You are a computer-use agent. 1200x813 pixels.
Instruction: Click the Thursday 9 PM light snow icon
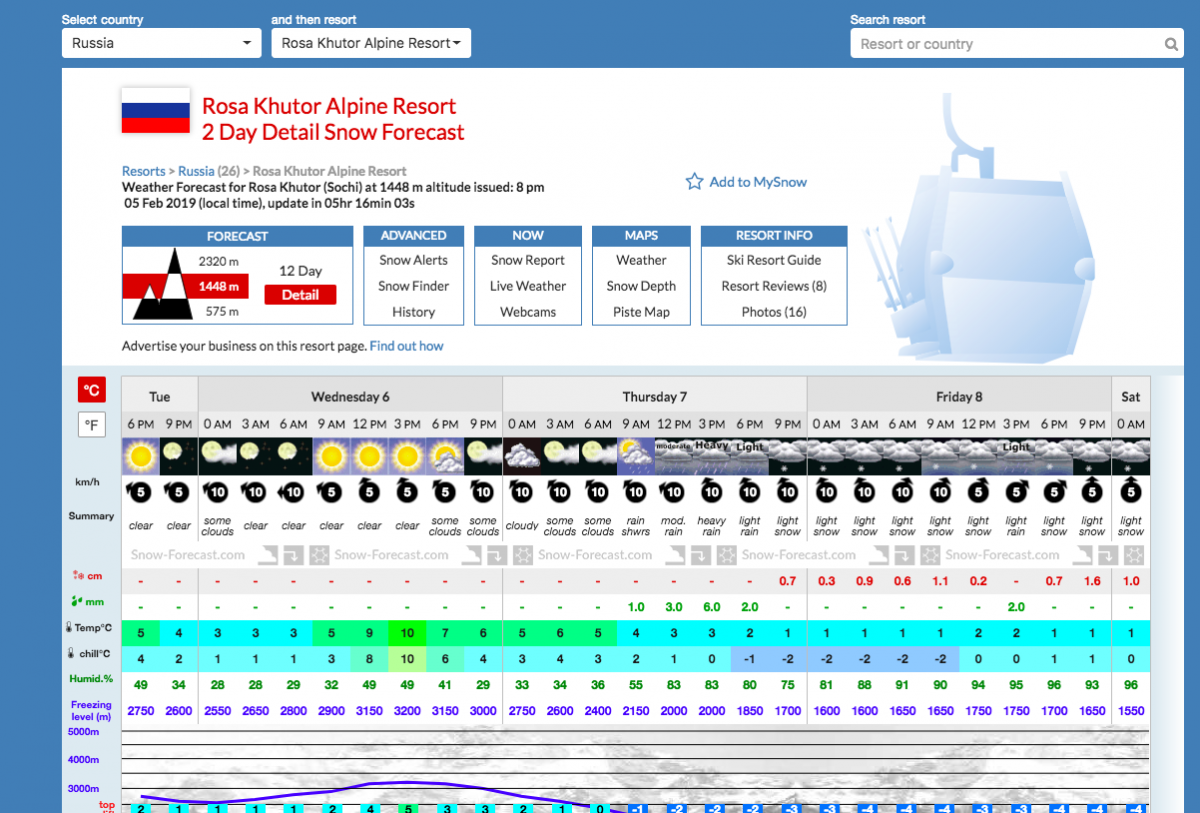(787, 456)
